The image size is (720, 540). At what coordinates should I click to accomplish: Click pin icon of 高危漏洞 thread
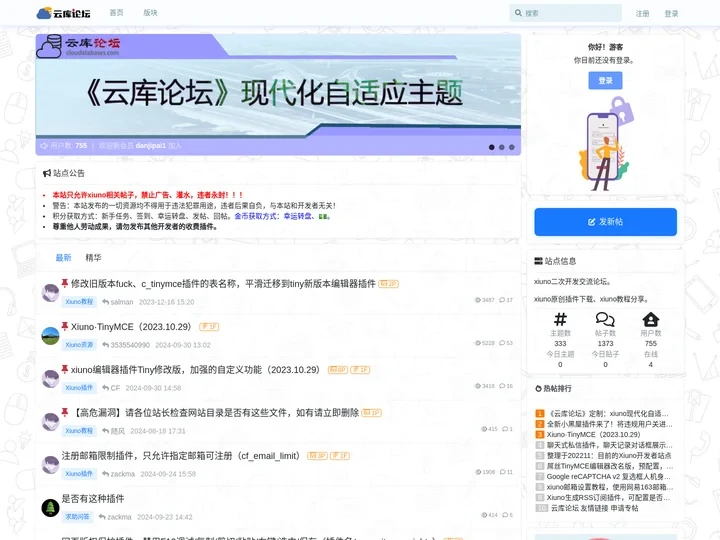point(65,412)
